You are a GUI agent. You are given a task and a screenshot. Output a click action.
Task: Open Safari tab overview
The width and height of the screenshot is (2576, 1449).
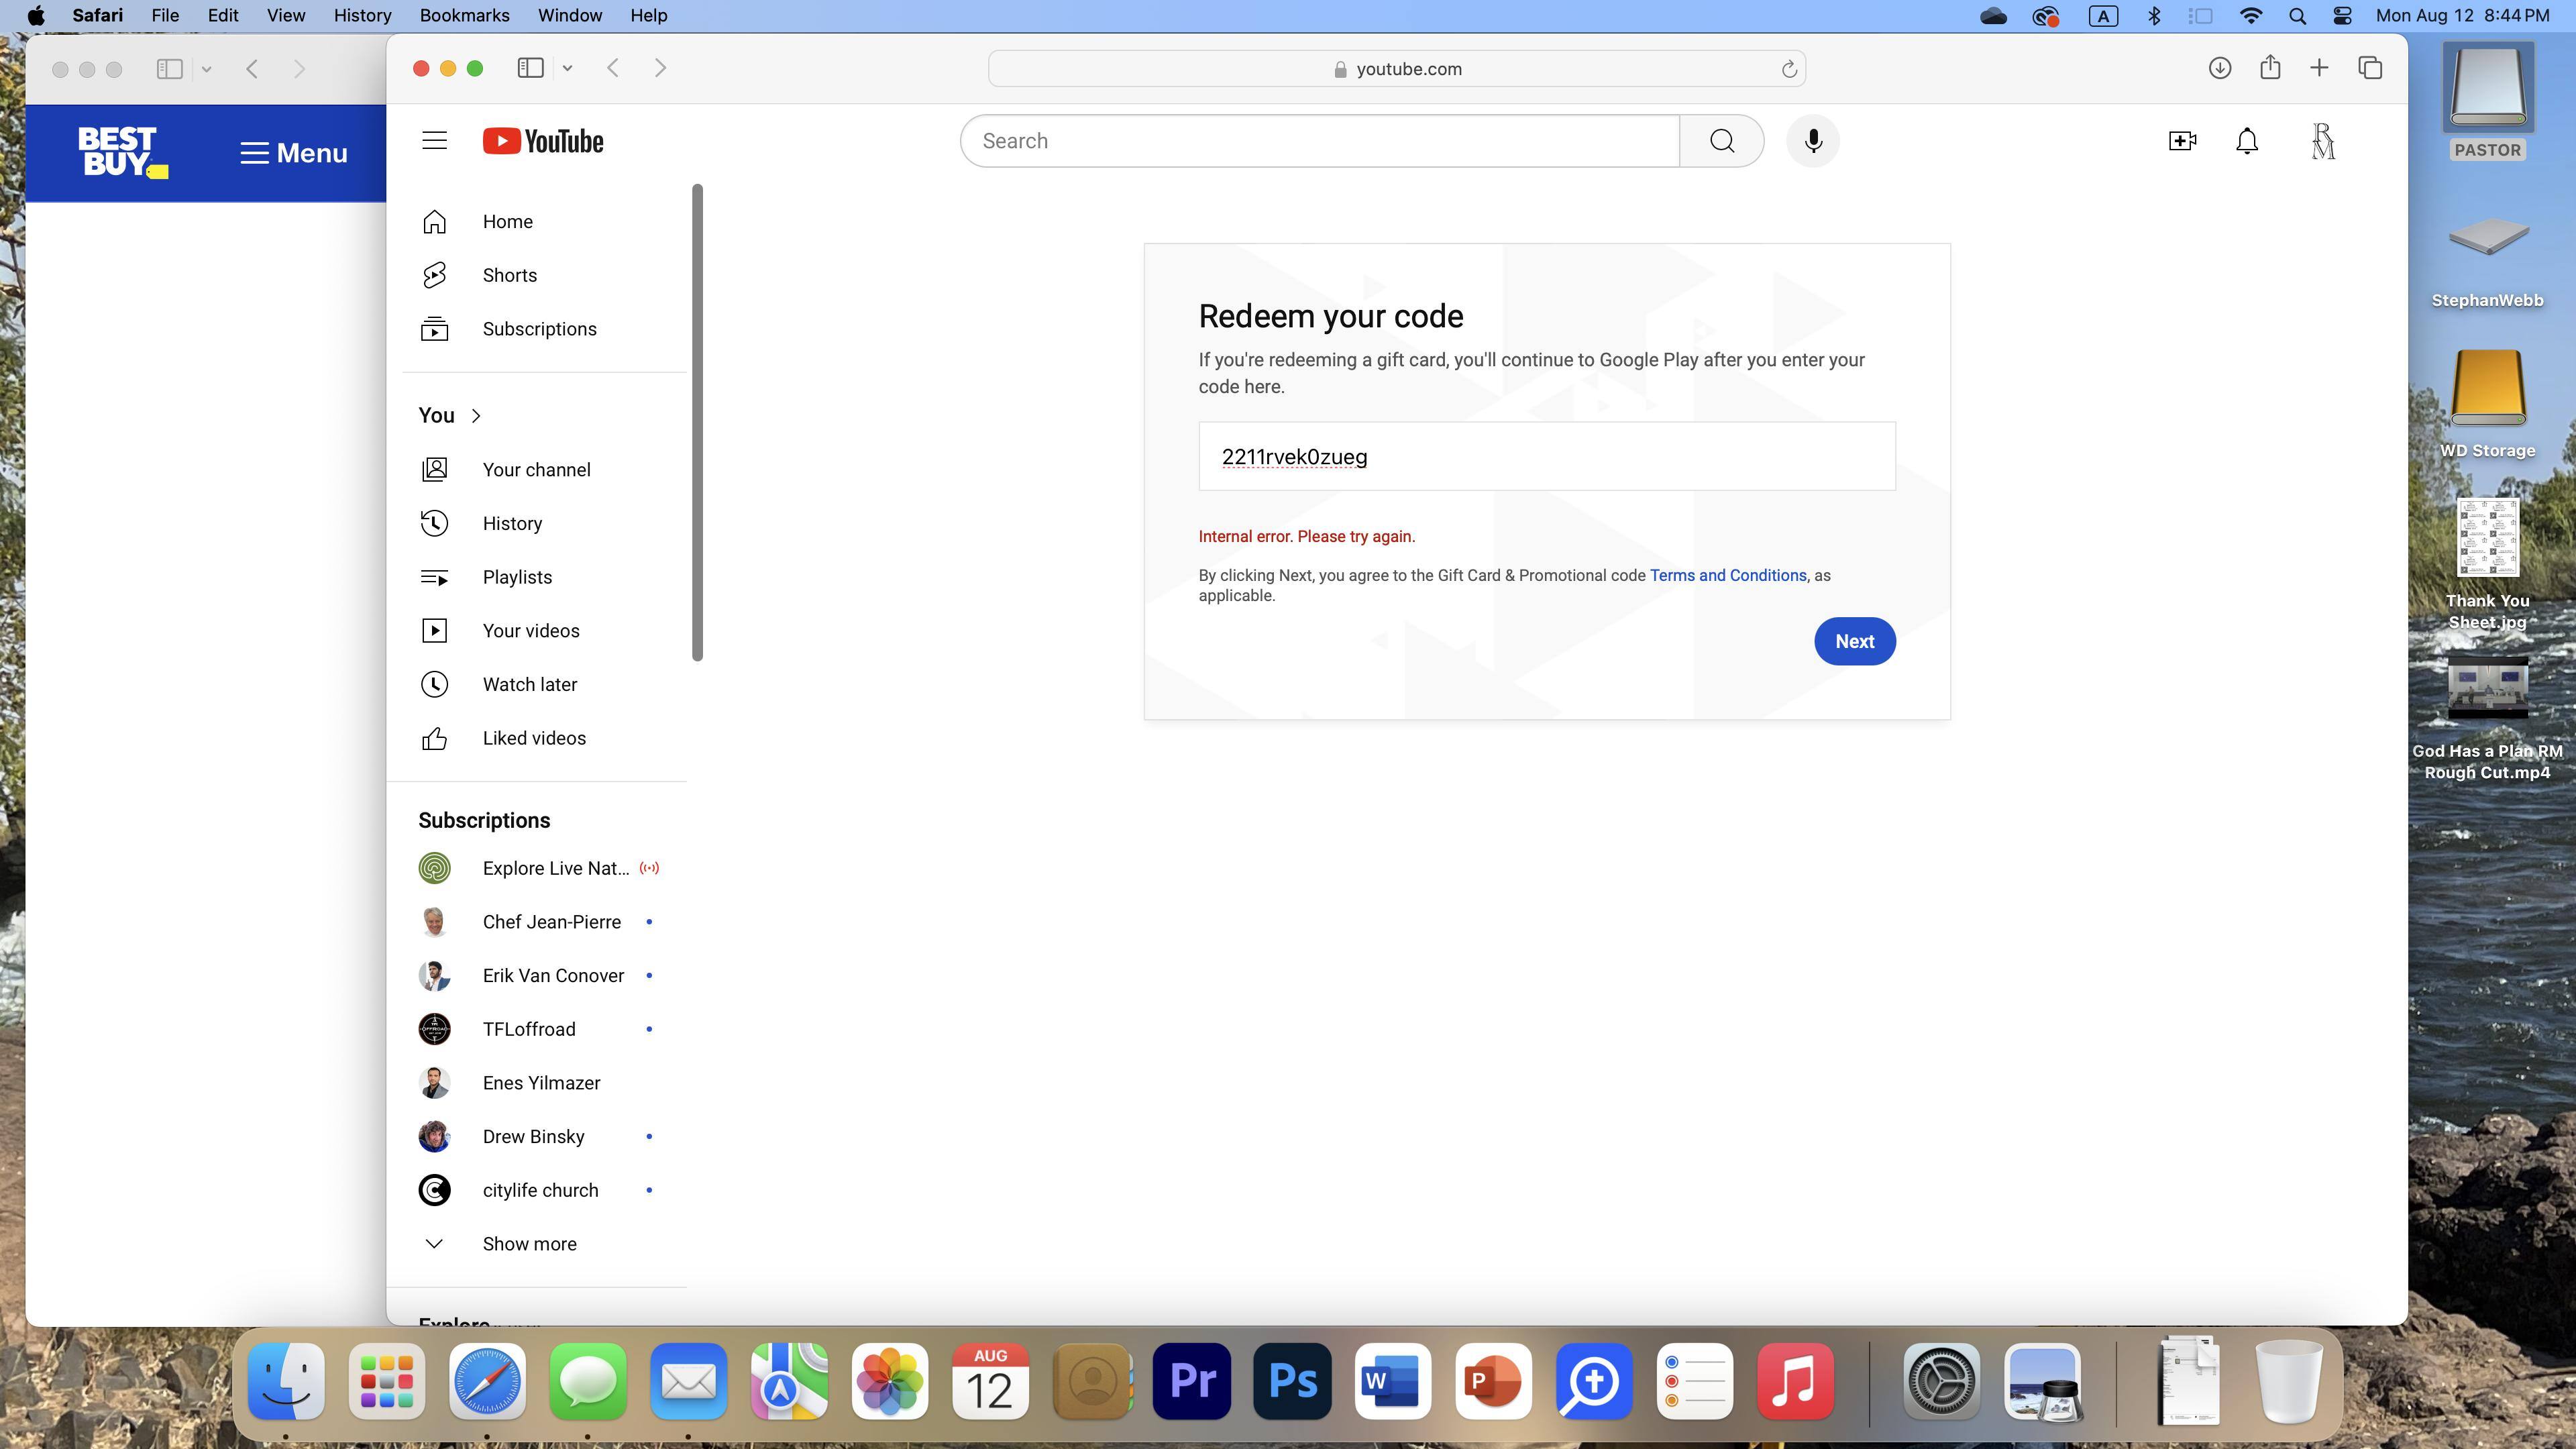pyautogui.click(x=2370, y=68)
